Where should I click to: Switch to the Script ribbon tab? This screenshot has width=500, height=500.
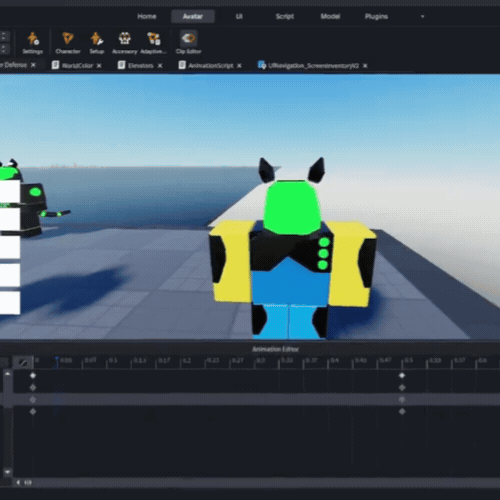[285, 16]
